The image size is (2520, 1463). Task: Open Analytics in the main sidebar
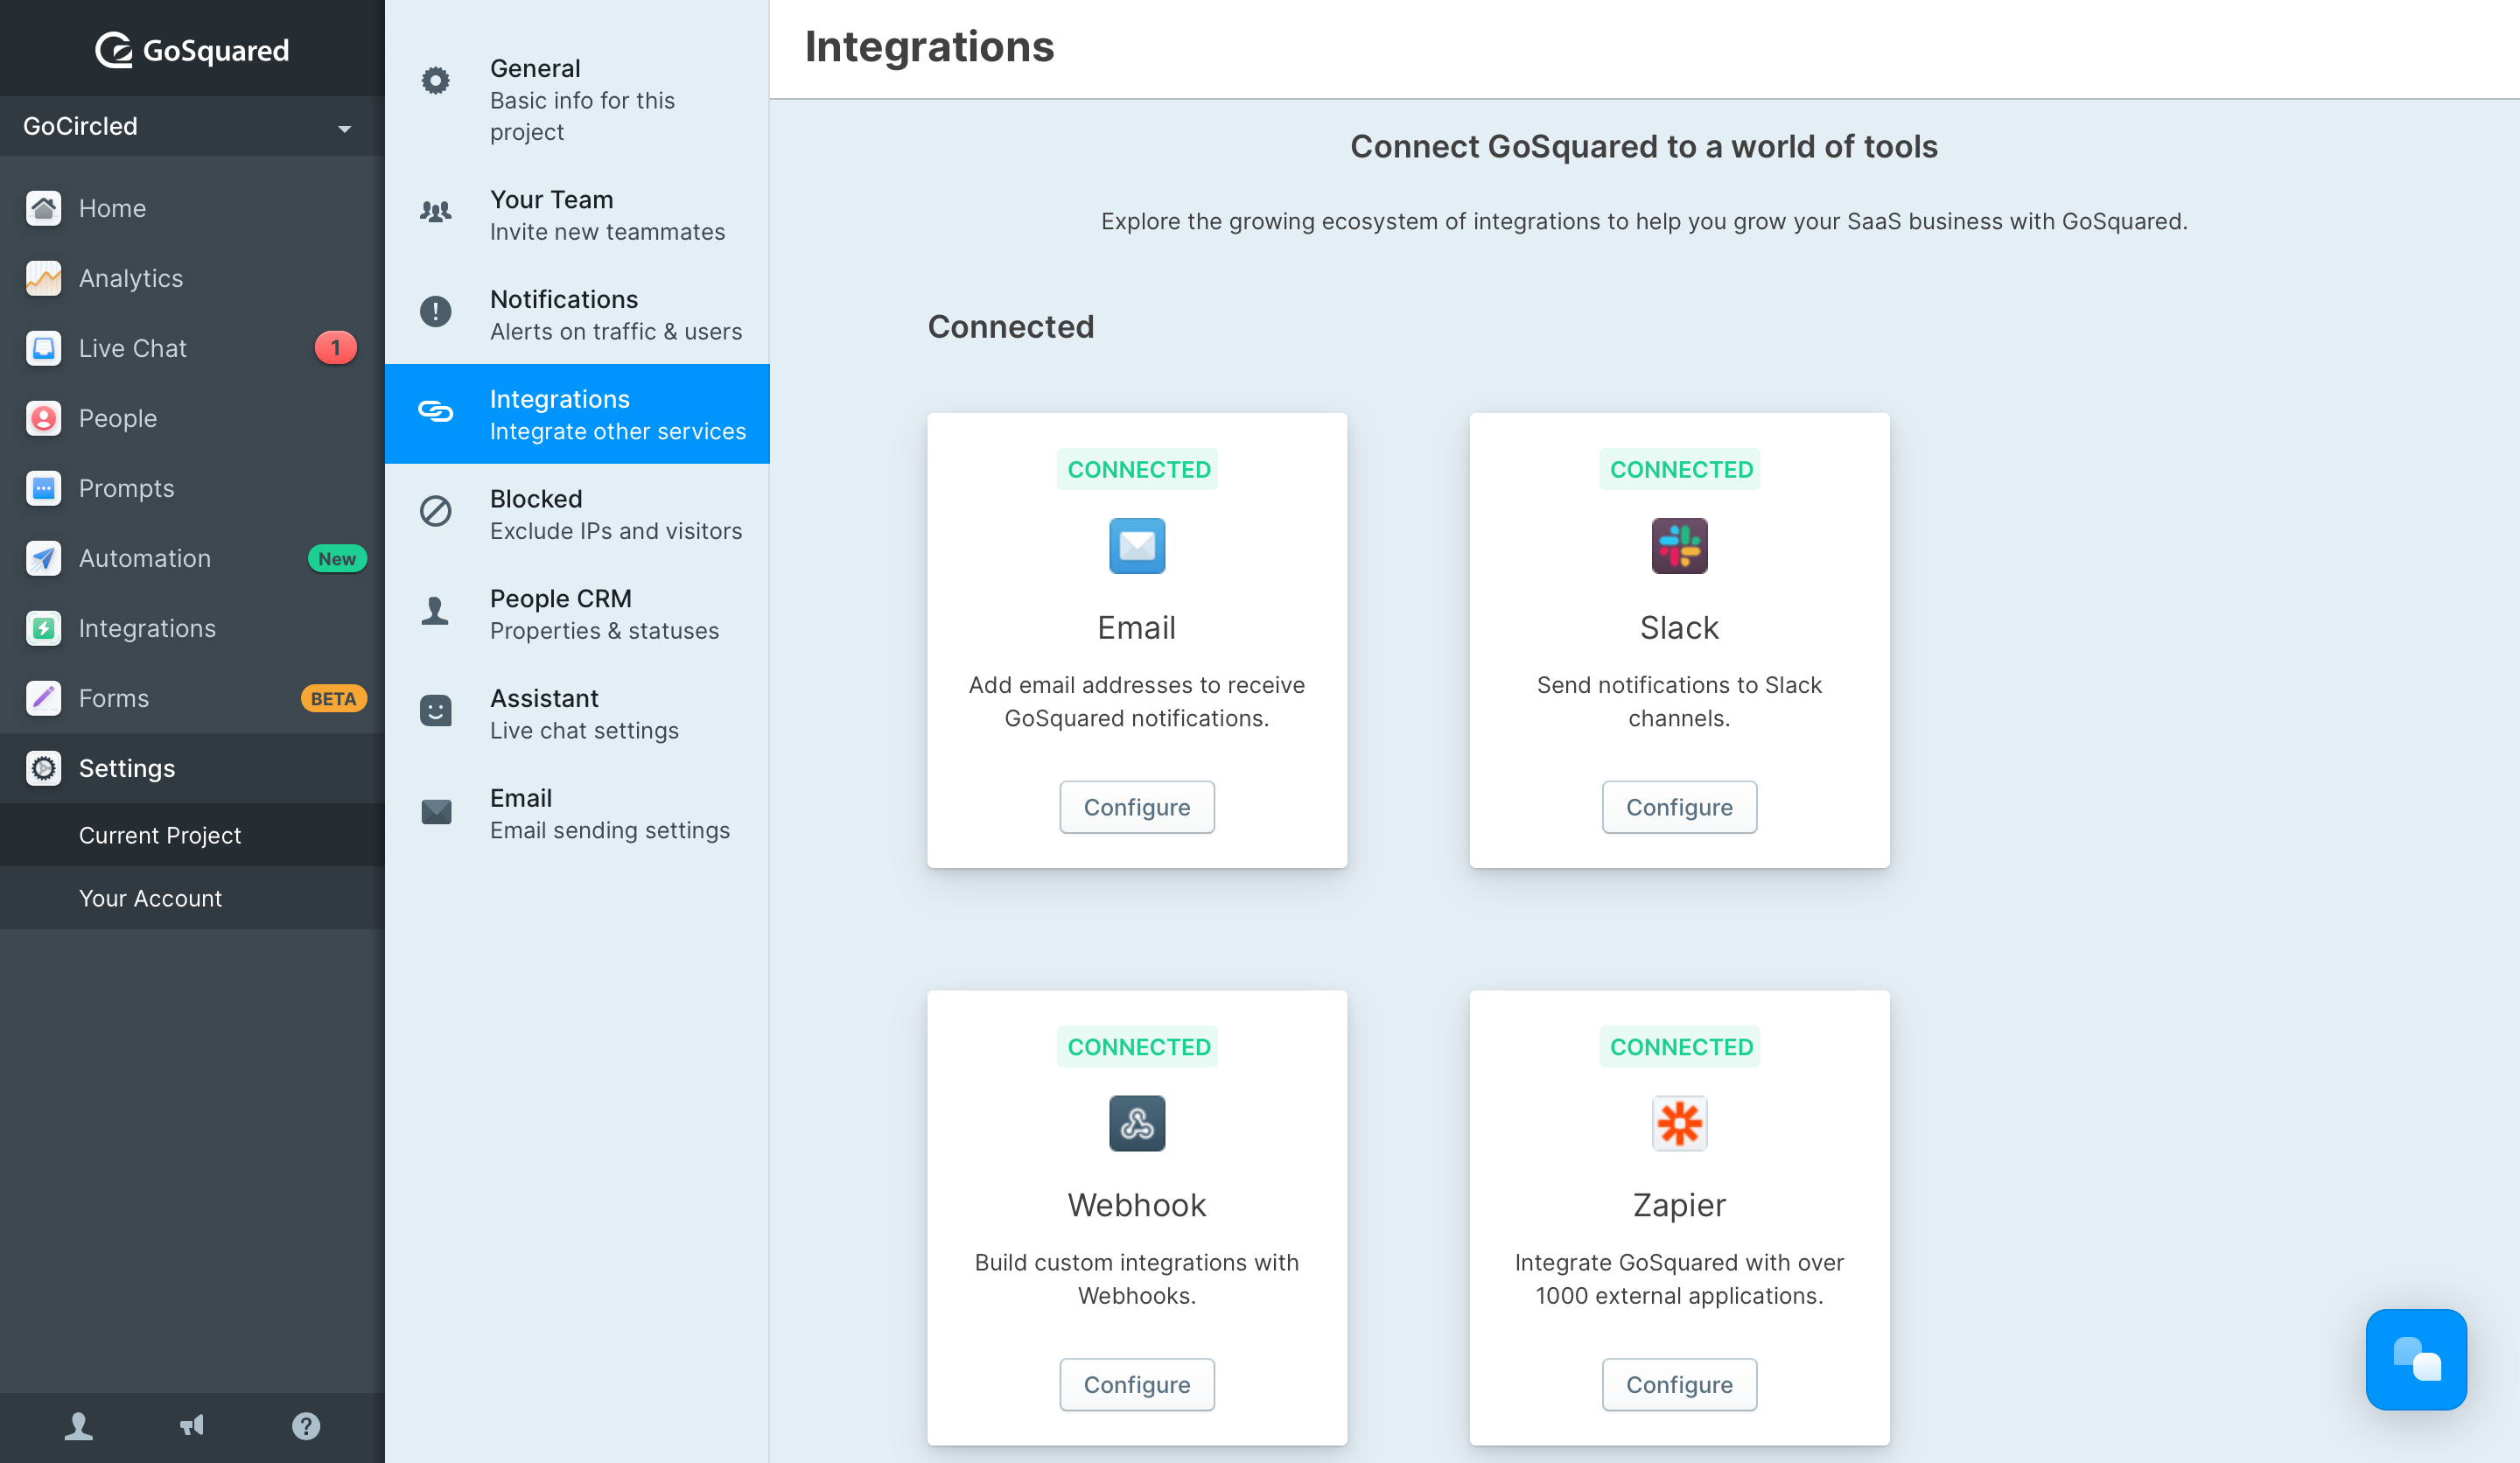tap(192, 278)
